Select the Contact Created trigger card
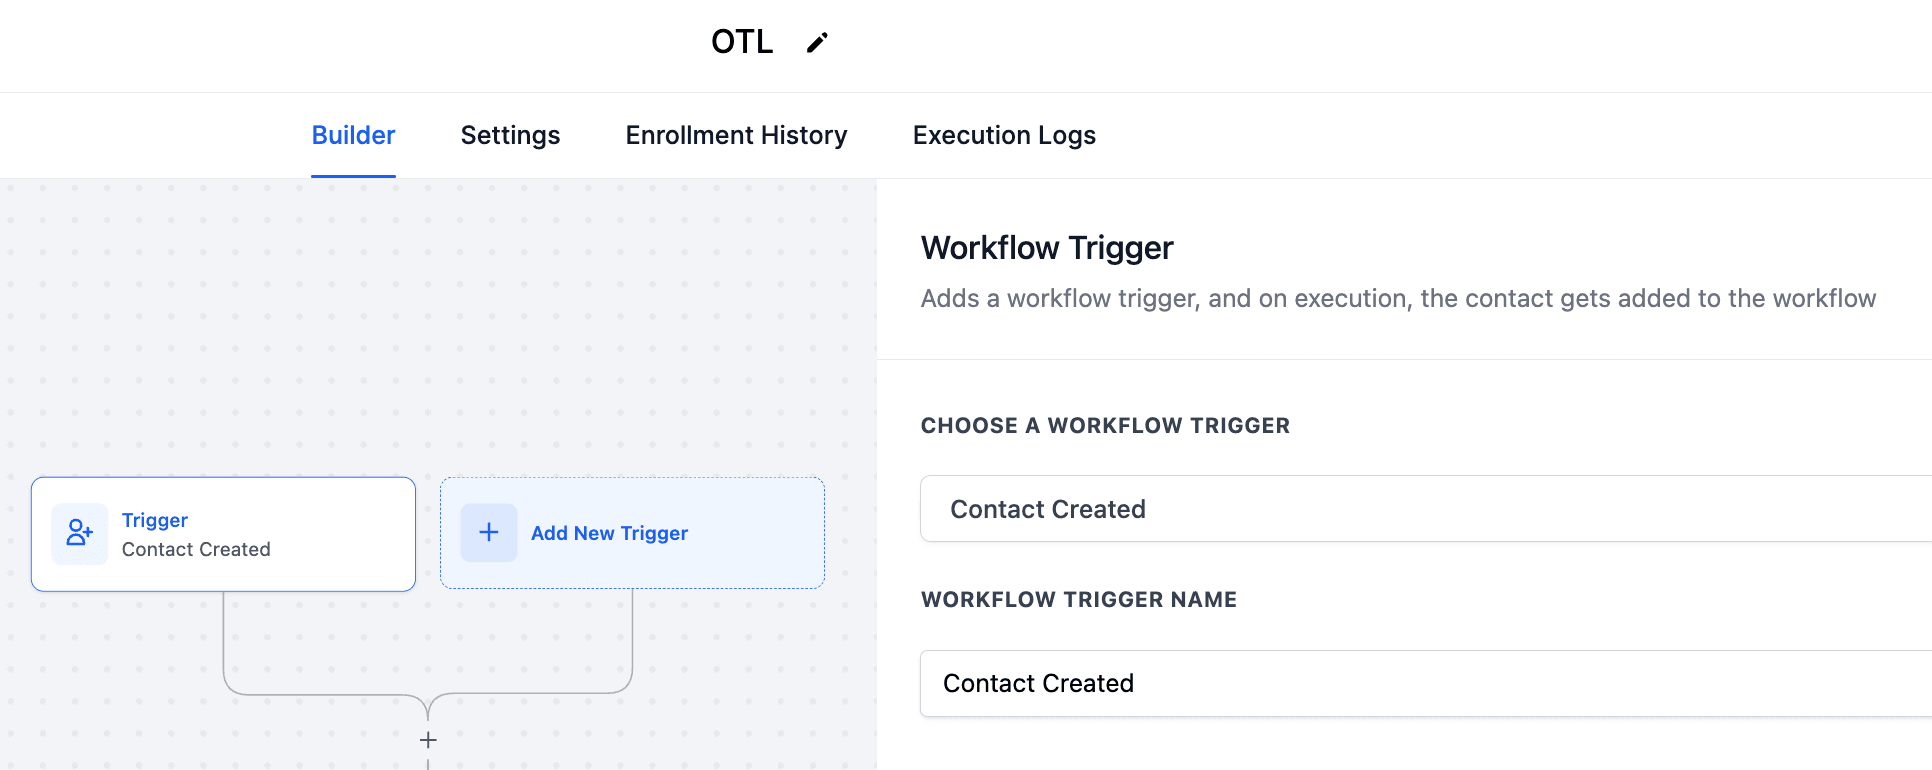Image resolution: width=1932 pixels, height=770 pixels. (223, 534)
